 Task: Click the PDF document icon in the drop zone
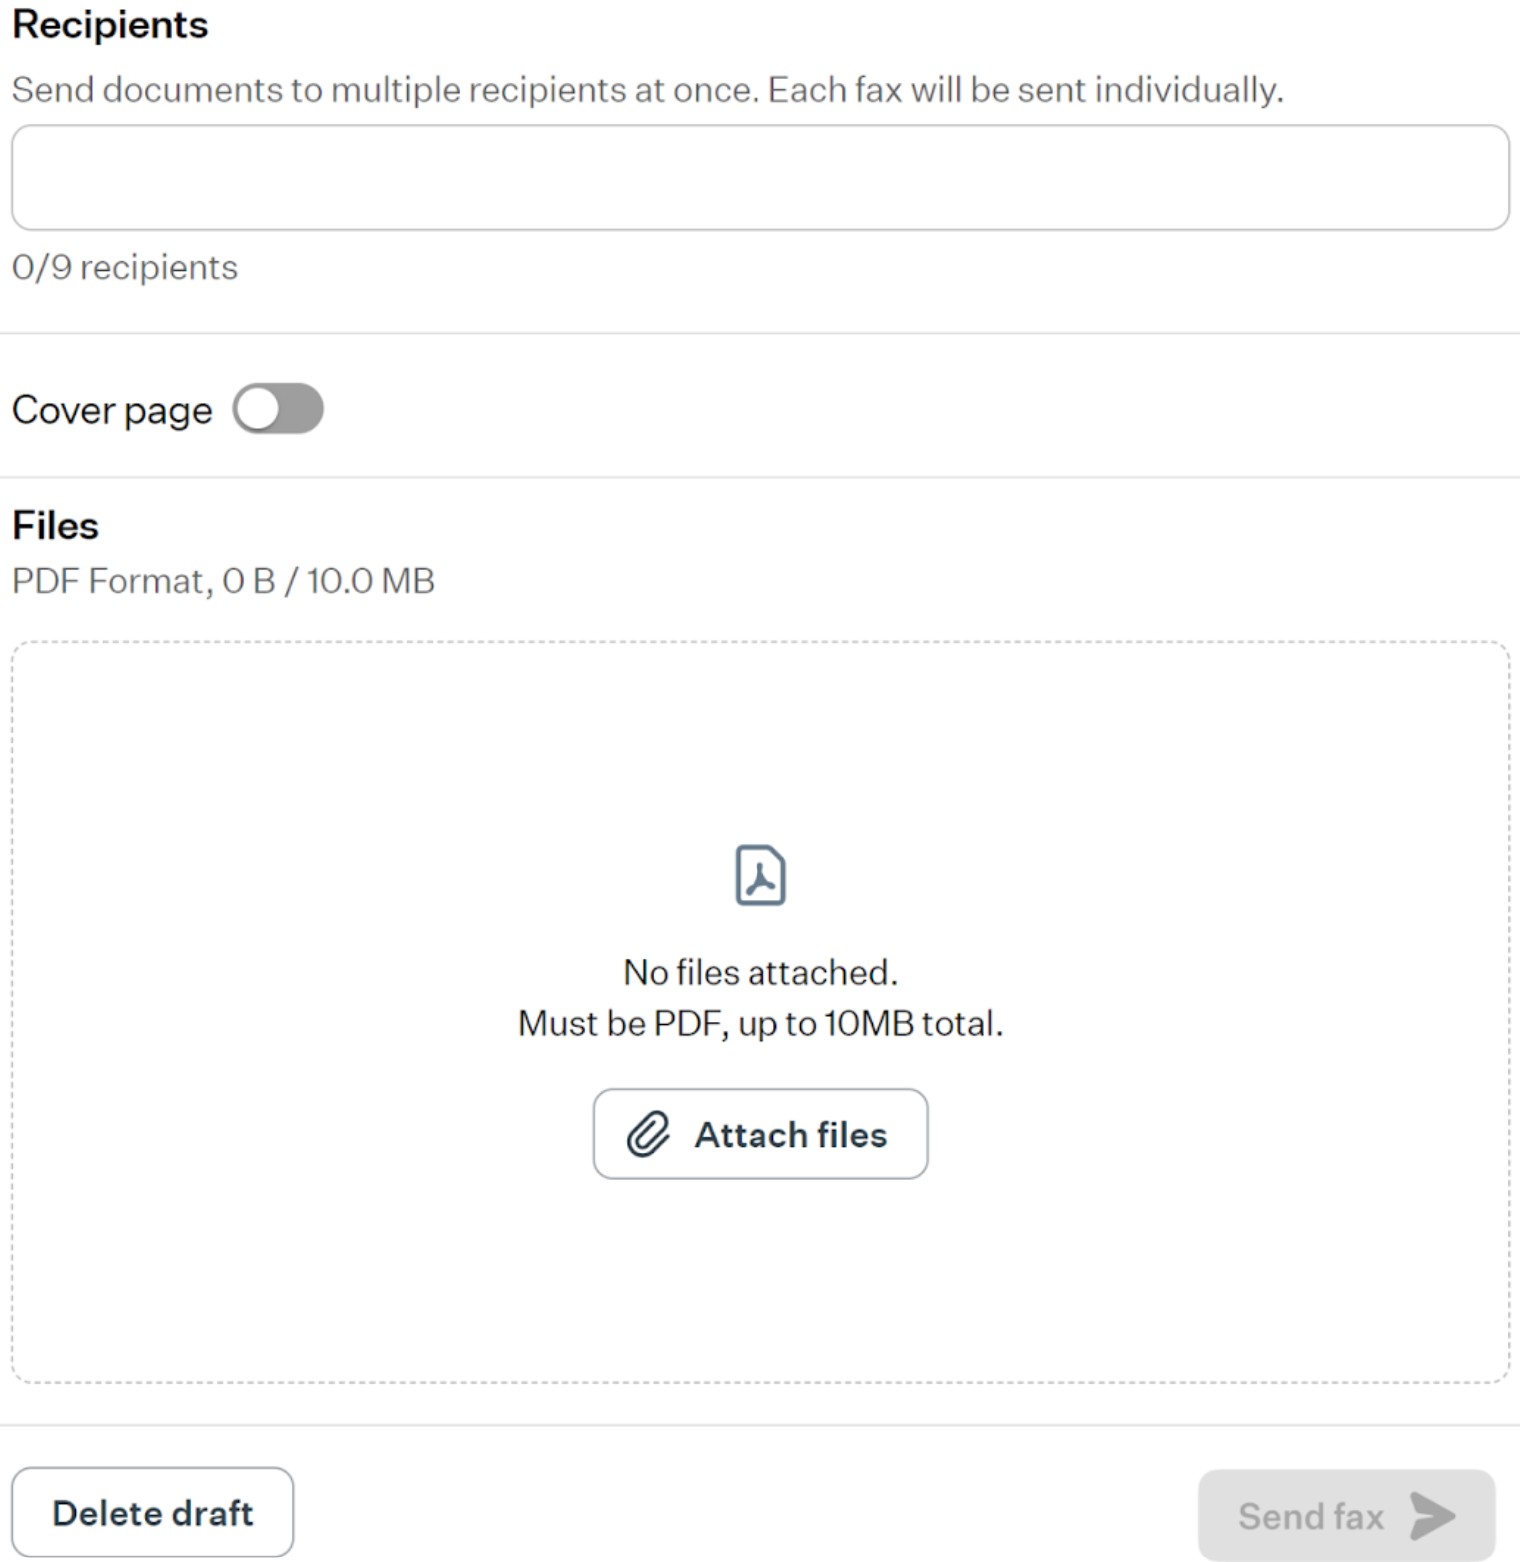coord(760,875)
